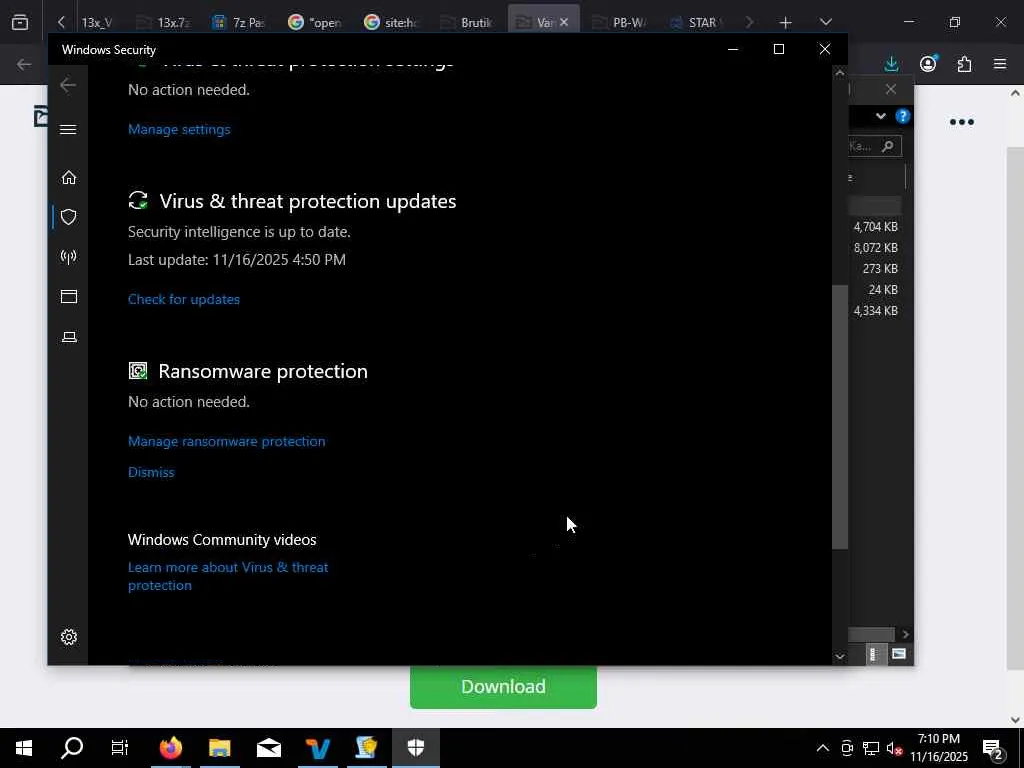The image size is (1024, 768).
Task: Switch to PB-W browser tab
Action: (618, 22)
